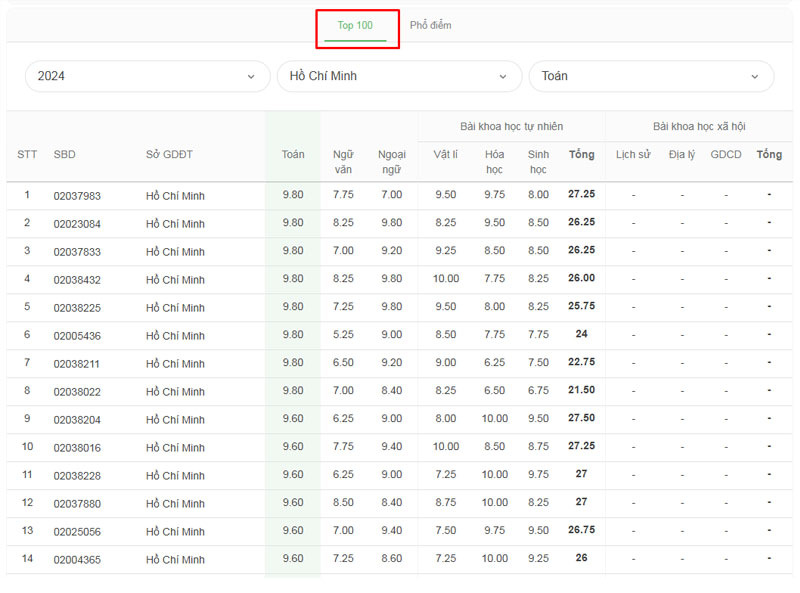Image resolution: width=800 pixels, height=593 pixels.
Task: Click the Ngữ văn column header
Action: click(343, 162)
